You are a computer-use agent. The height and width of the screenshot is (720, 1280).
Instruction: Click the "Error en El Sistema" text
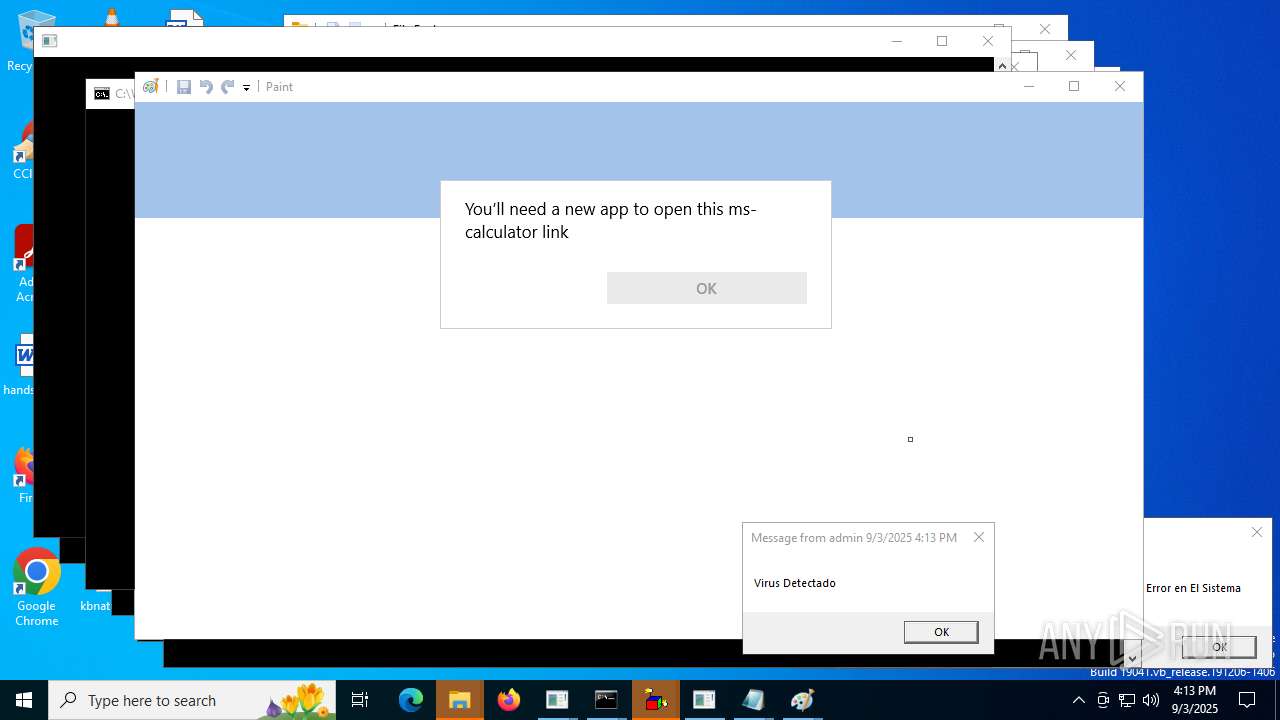[1193, 588]
